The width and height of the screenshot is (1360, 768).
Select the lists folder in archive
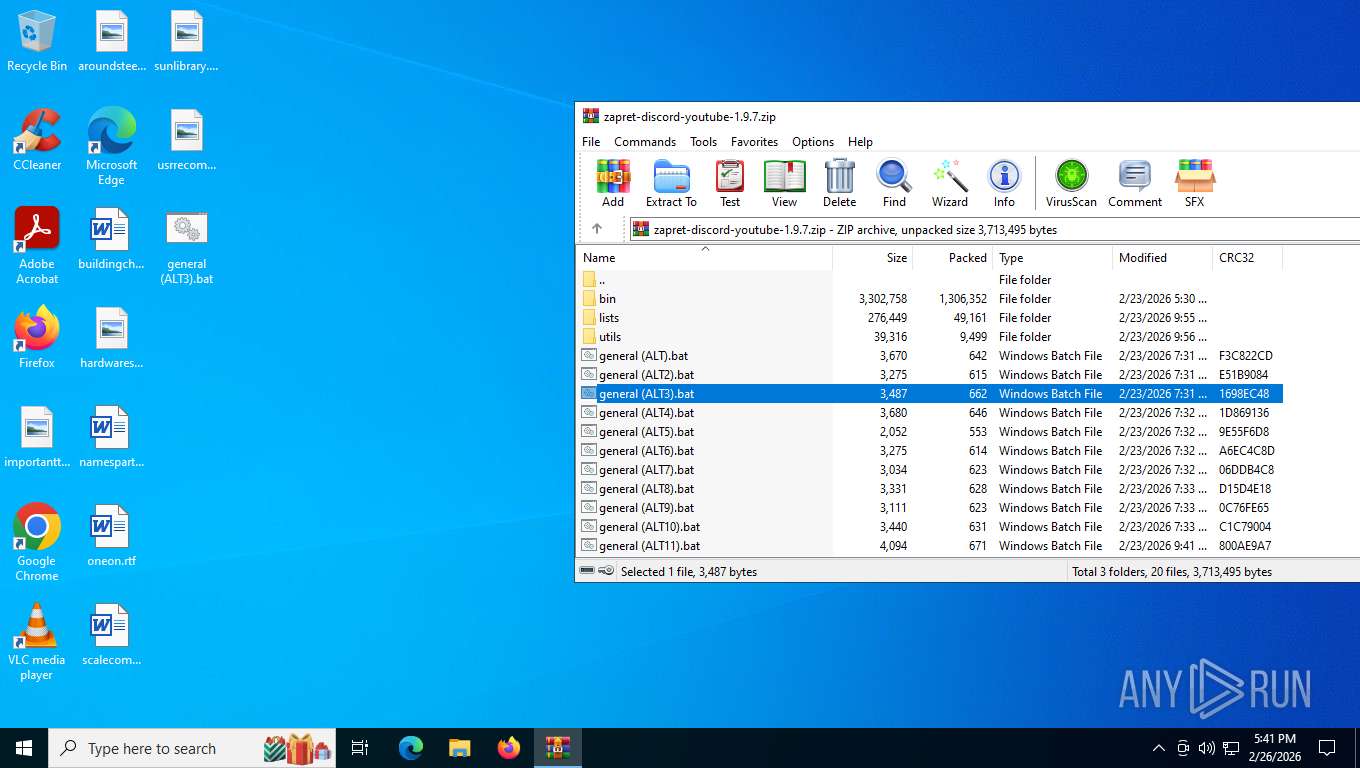(930, 318)
